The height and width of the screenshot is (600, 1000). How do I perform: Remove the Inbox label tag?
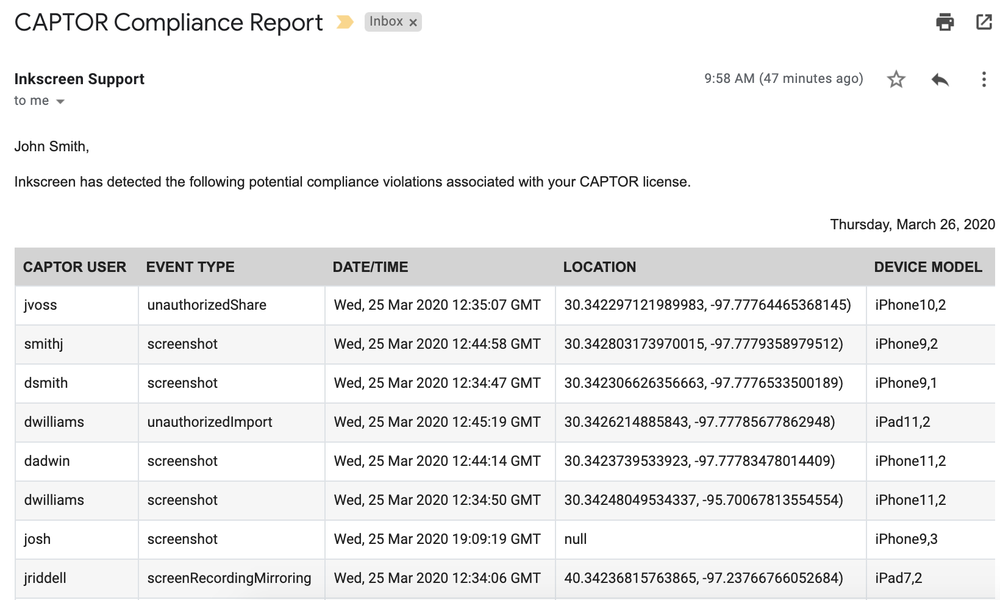tap(411, 21)
